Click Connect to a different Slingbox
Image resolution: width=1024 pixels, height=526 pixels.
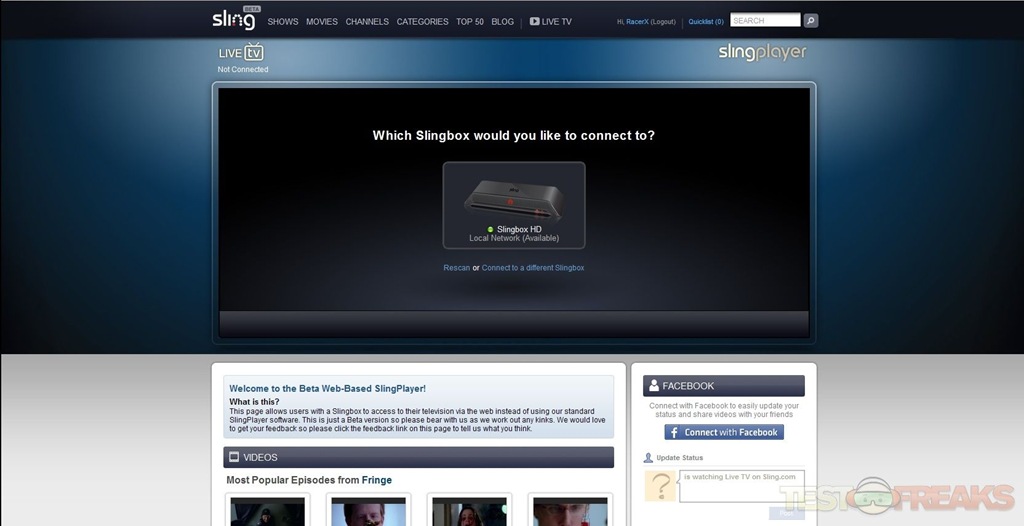pos(533,268)
